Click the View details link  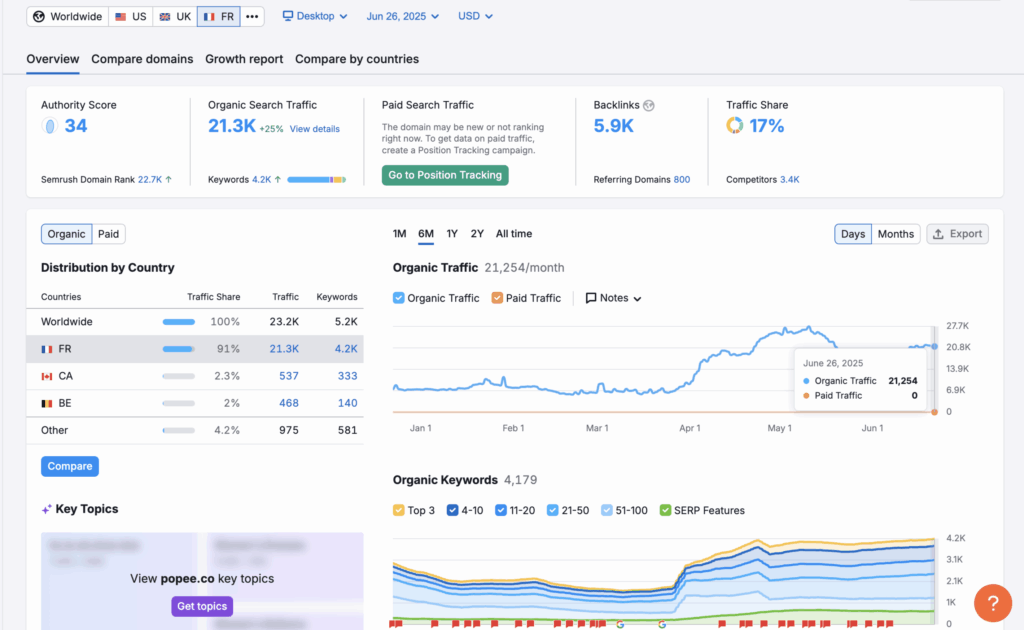pos(315,129)
